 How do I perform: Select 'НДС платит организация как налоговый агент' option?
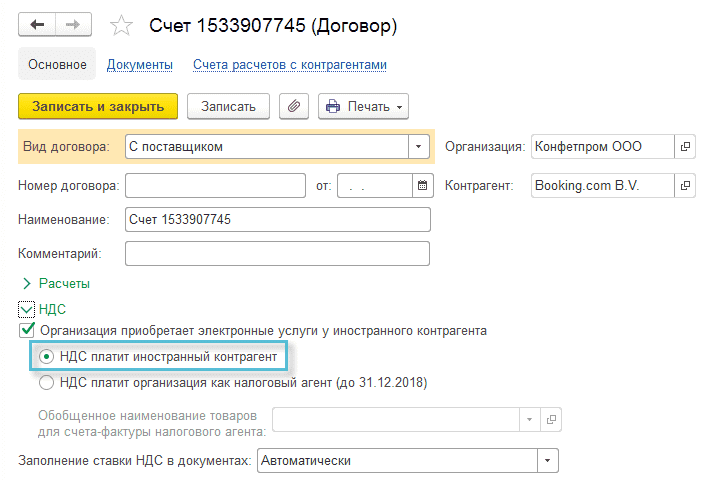tap(46, 381)
